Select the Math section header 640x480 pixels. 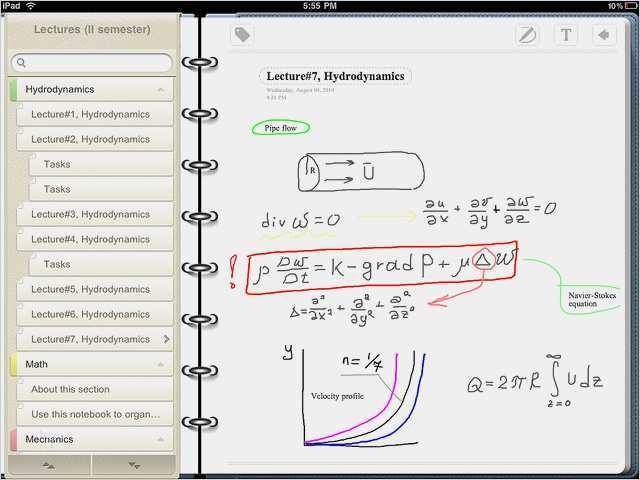pyautogui.click(x=91, y=364)
